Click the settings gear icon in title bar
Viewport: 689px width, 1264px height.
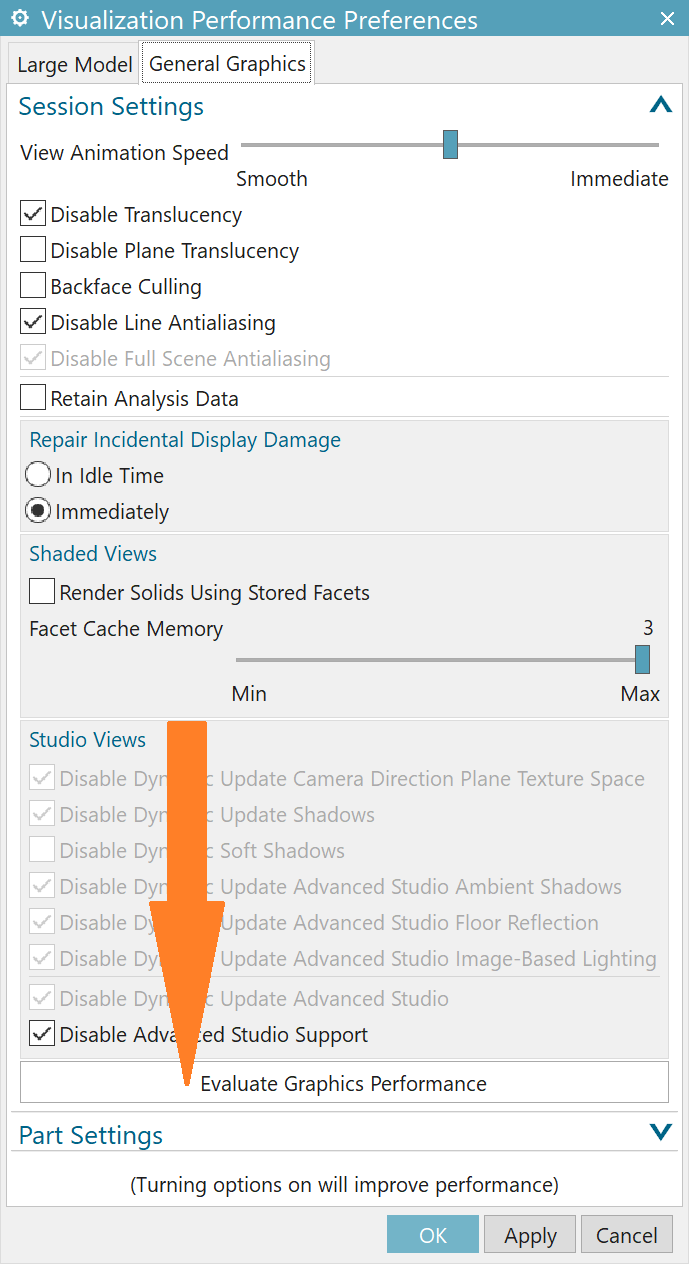19,19
